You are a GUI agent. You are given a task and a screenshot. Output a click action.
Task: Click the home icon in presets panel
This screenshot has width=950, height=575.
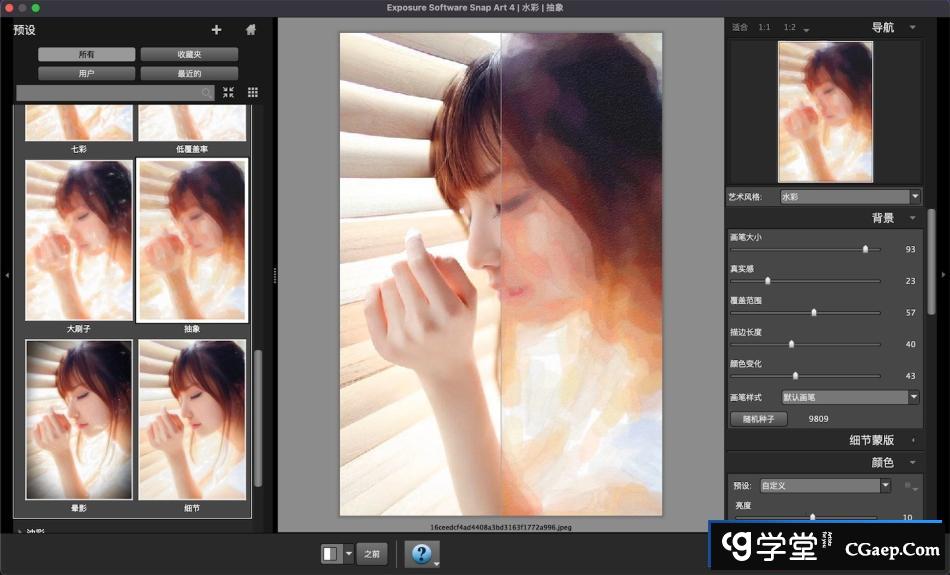tap(250, 30)
